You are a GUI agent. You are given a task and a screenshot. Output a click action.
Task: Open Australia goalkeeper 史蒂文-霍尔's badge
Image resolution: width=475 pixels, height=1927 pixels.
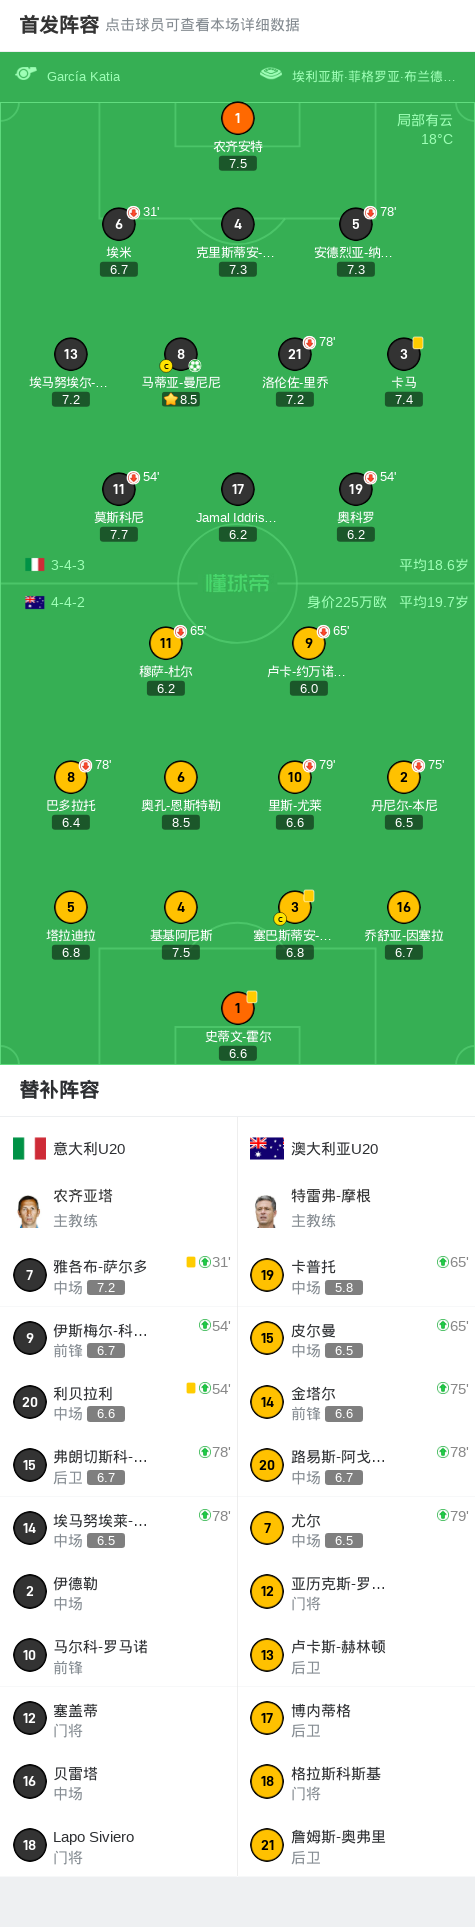click(x=237, y=1008)
